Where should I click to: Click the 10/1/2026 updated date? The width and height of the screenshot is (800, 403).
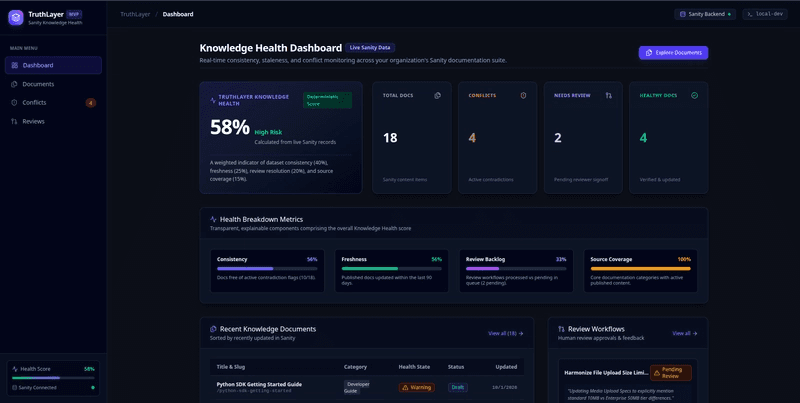tap(505, 387)
